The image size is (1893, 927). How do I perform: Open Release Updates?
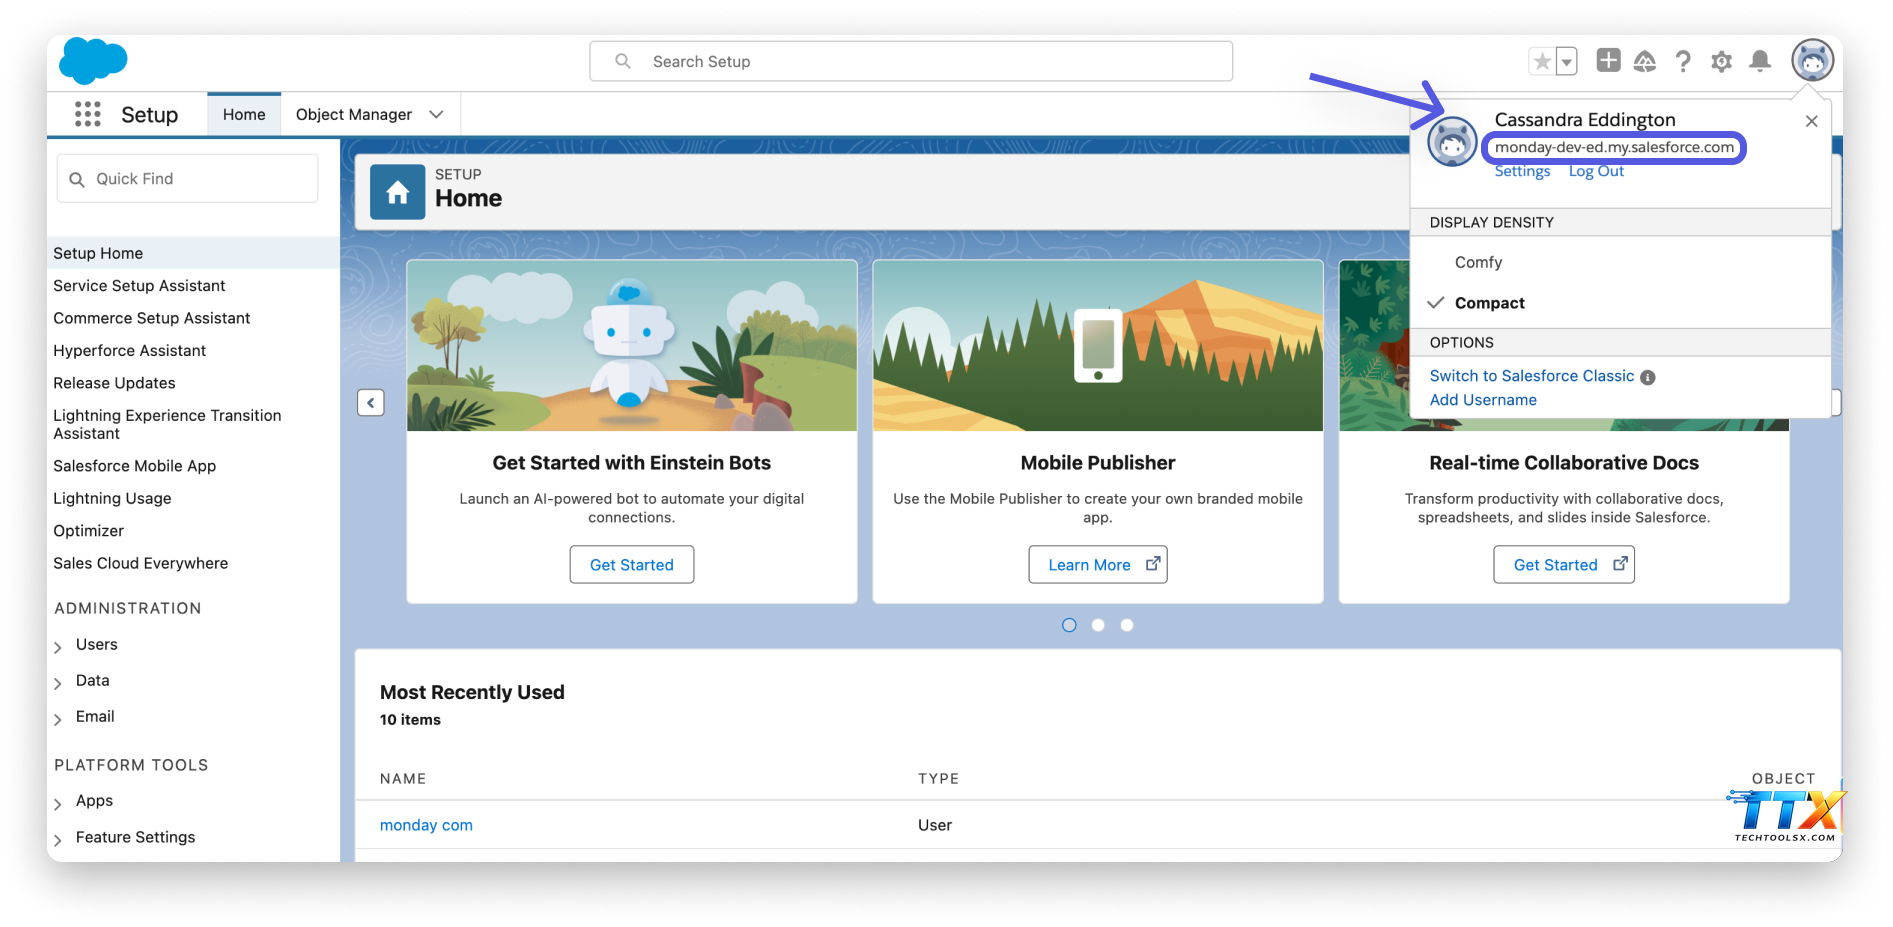(x=114, y=383)
